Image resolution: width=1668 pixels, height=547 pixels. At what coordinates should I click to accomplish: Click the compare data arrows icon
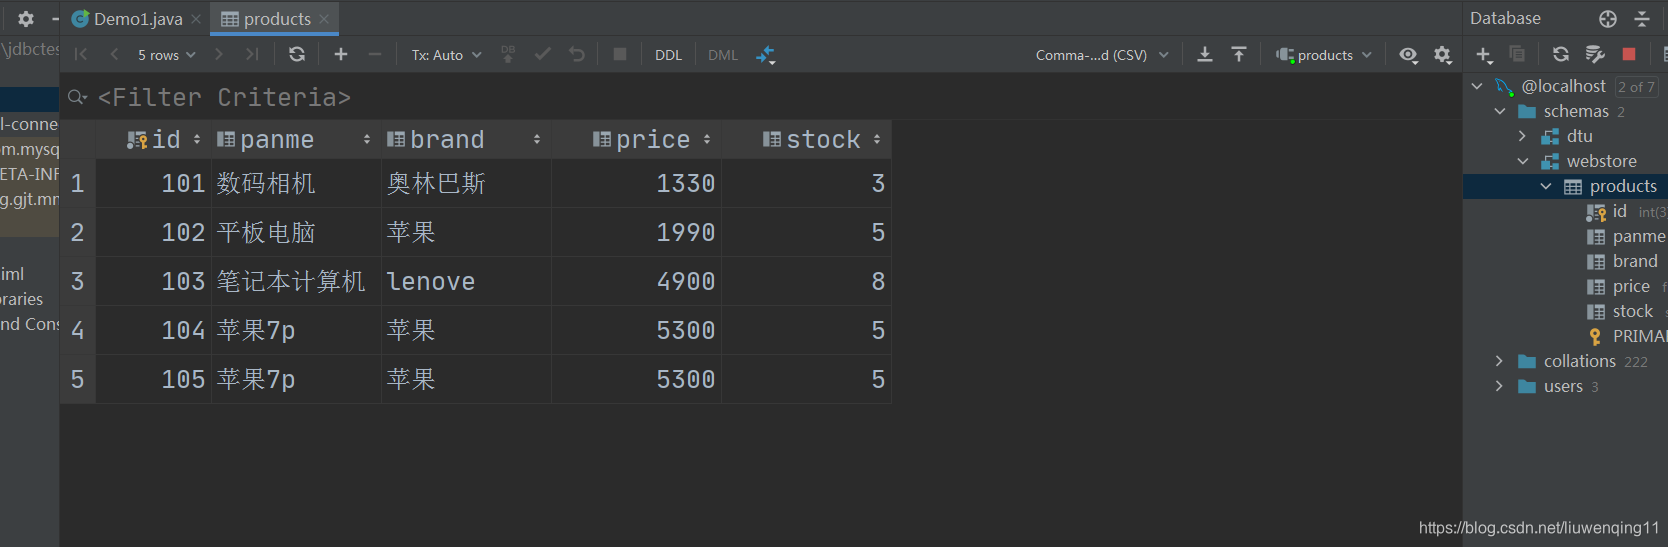(x=766, y=55)
